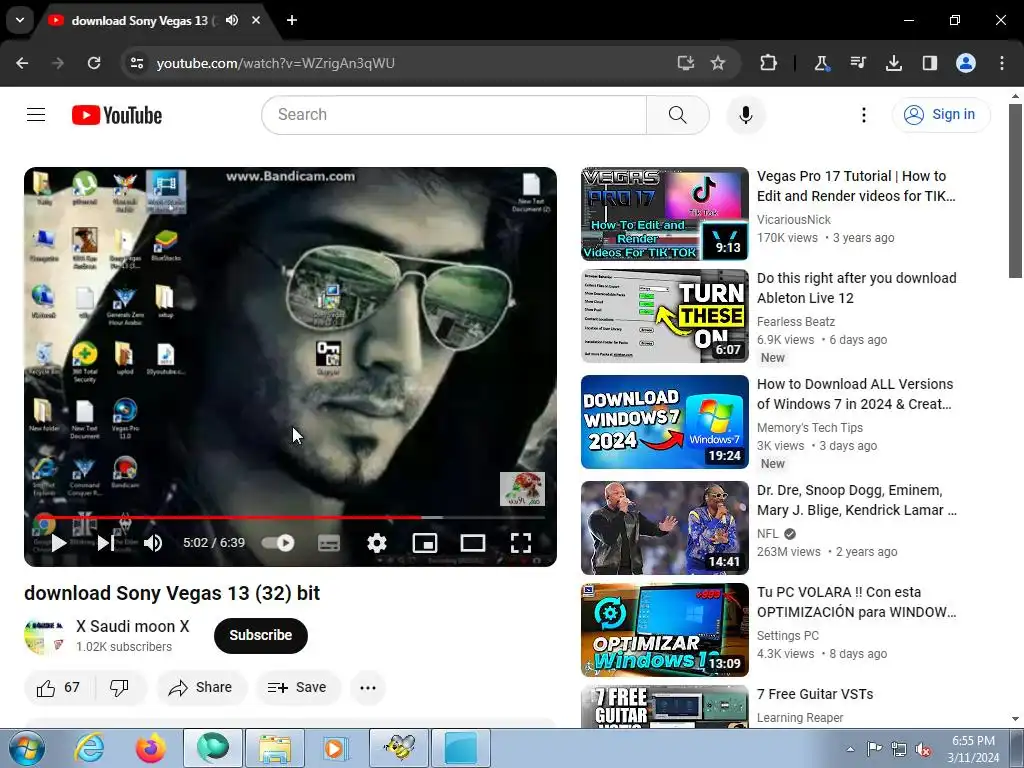Launch Internet Explorer from taskbar
The image size is (1024, 768).
(x=88, y=748)
